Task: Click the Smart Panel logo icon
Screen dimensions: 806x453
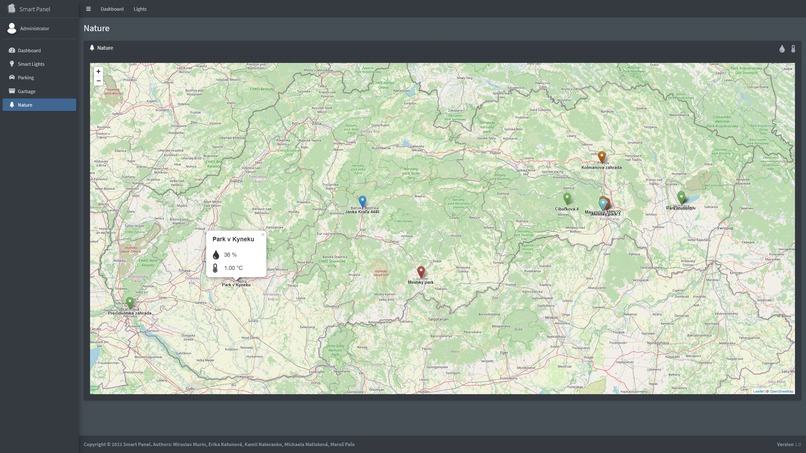Action: pyautogui.click(x=11, y=8)
